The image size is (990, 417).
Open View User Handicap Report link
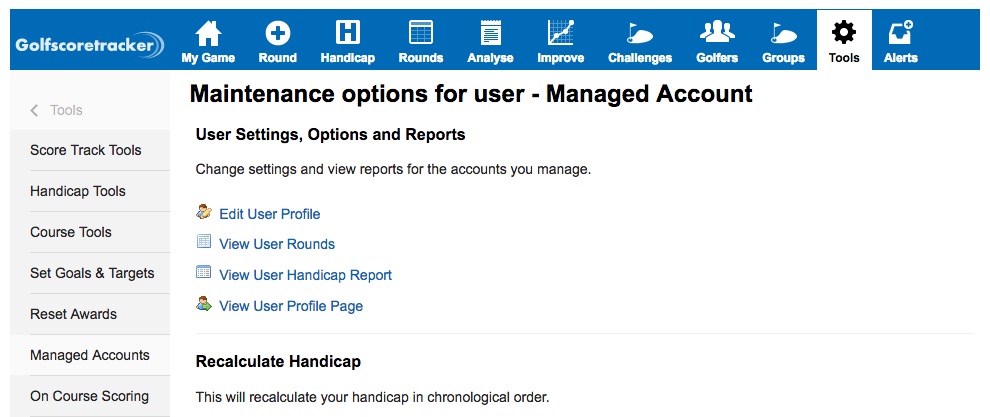click(x=305, y=275)
